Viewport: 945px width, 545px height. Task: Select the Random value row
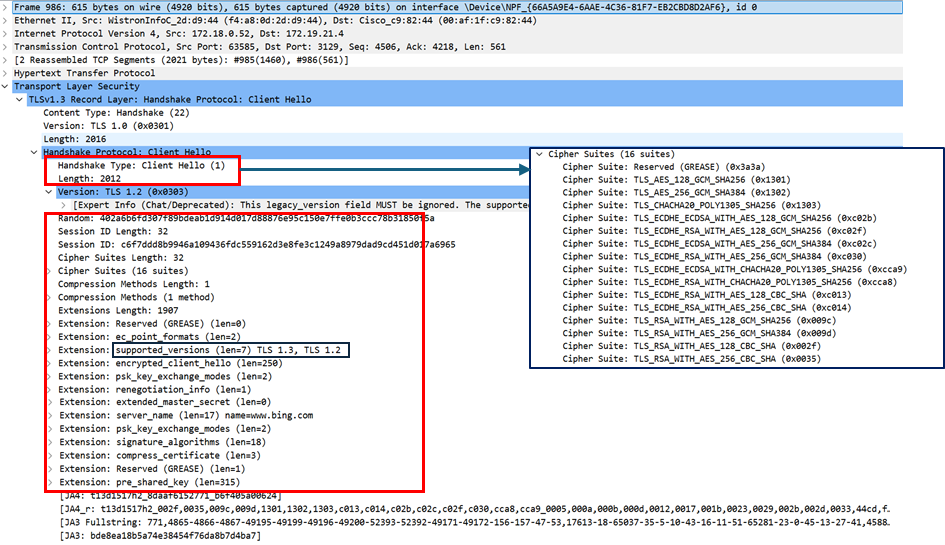click(246, 218)
